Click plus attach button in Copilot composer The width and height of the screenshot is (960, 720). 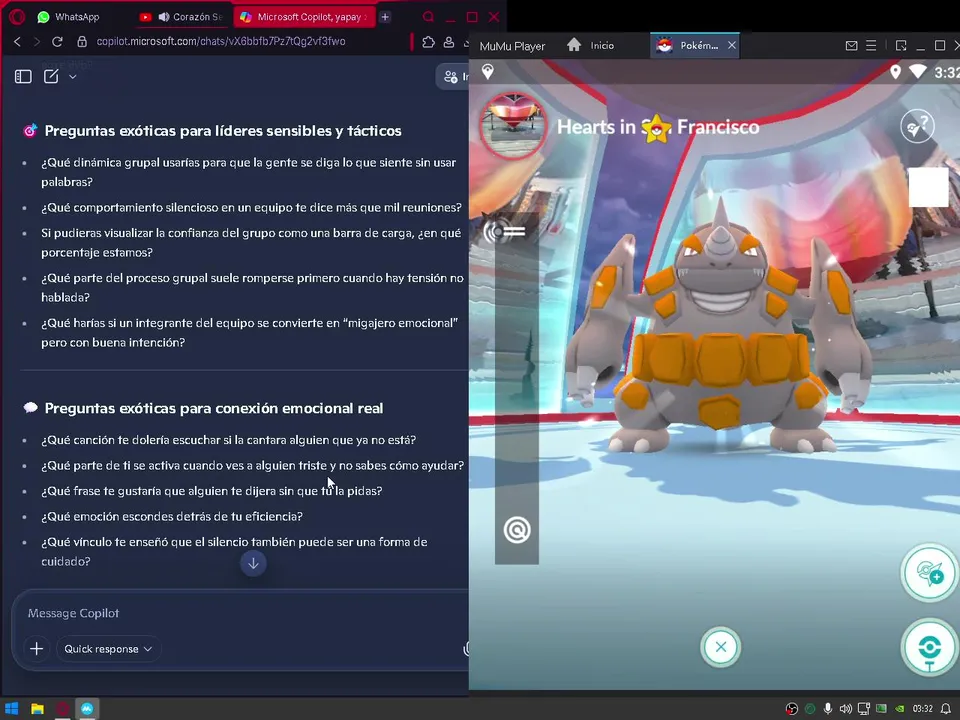click(36, 648)
